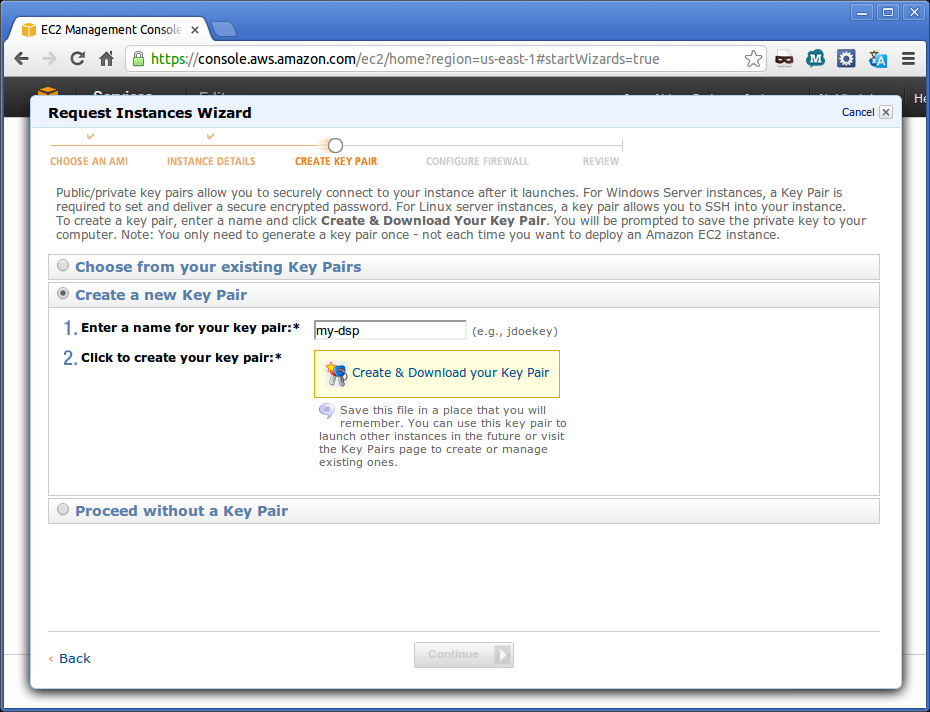The height and width of the screenshot is (712, 930).
Task: Open the browser home page icon
Action: point(106,59)
